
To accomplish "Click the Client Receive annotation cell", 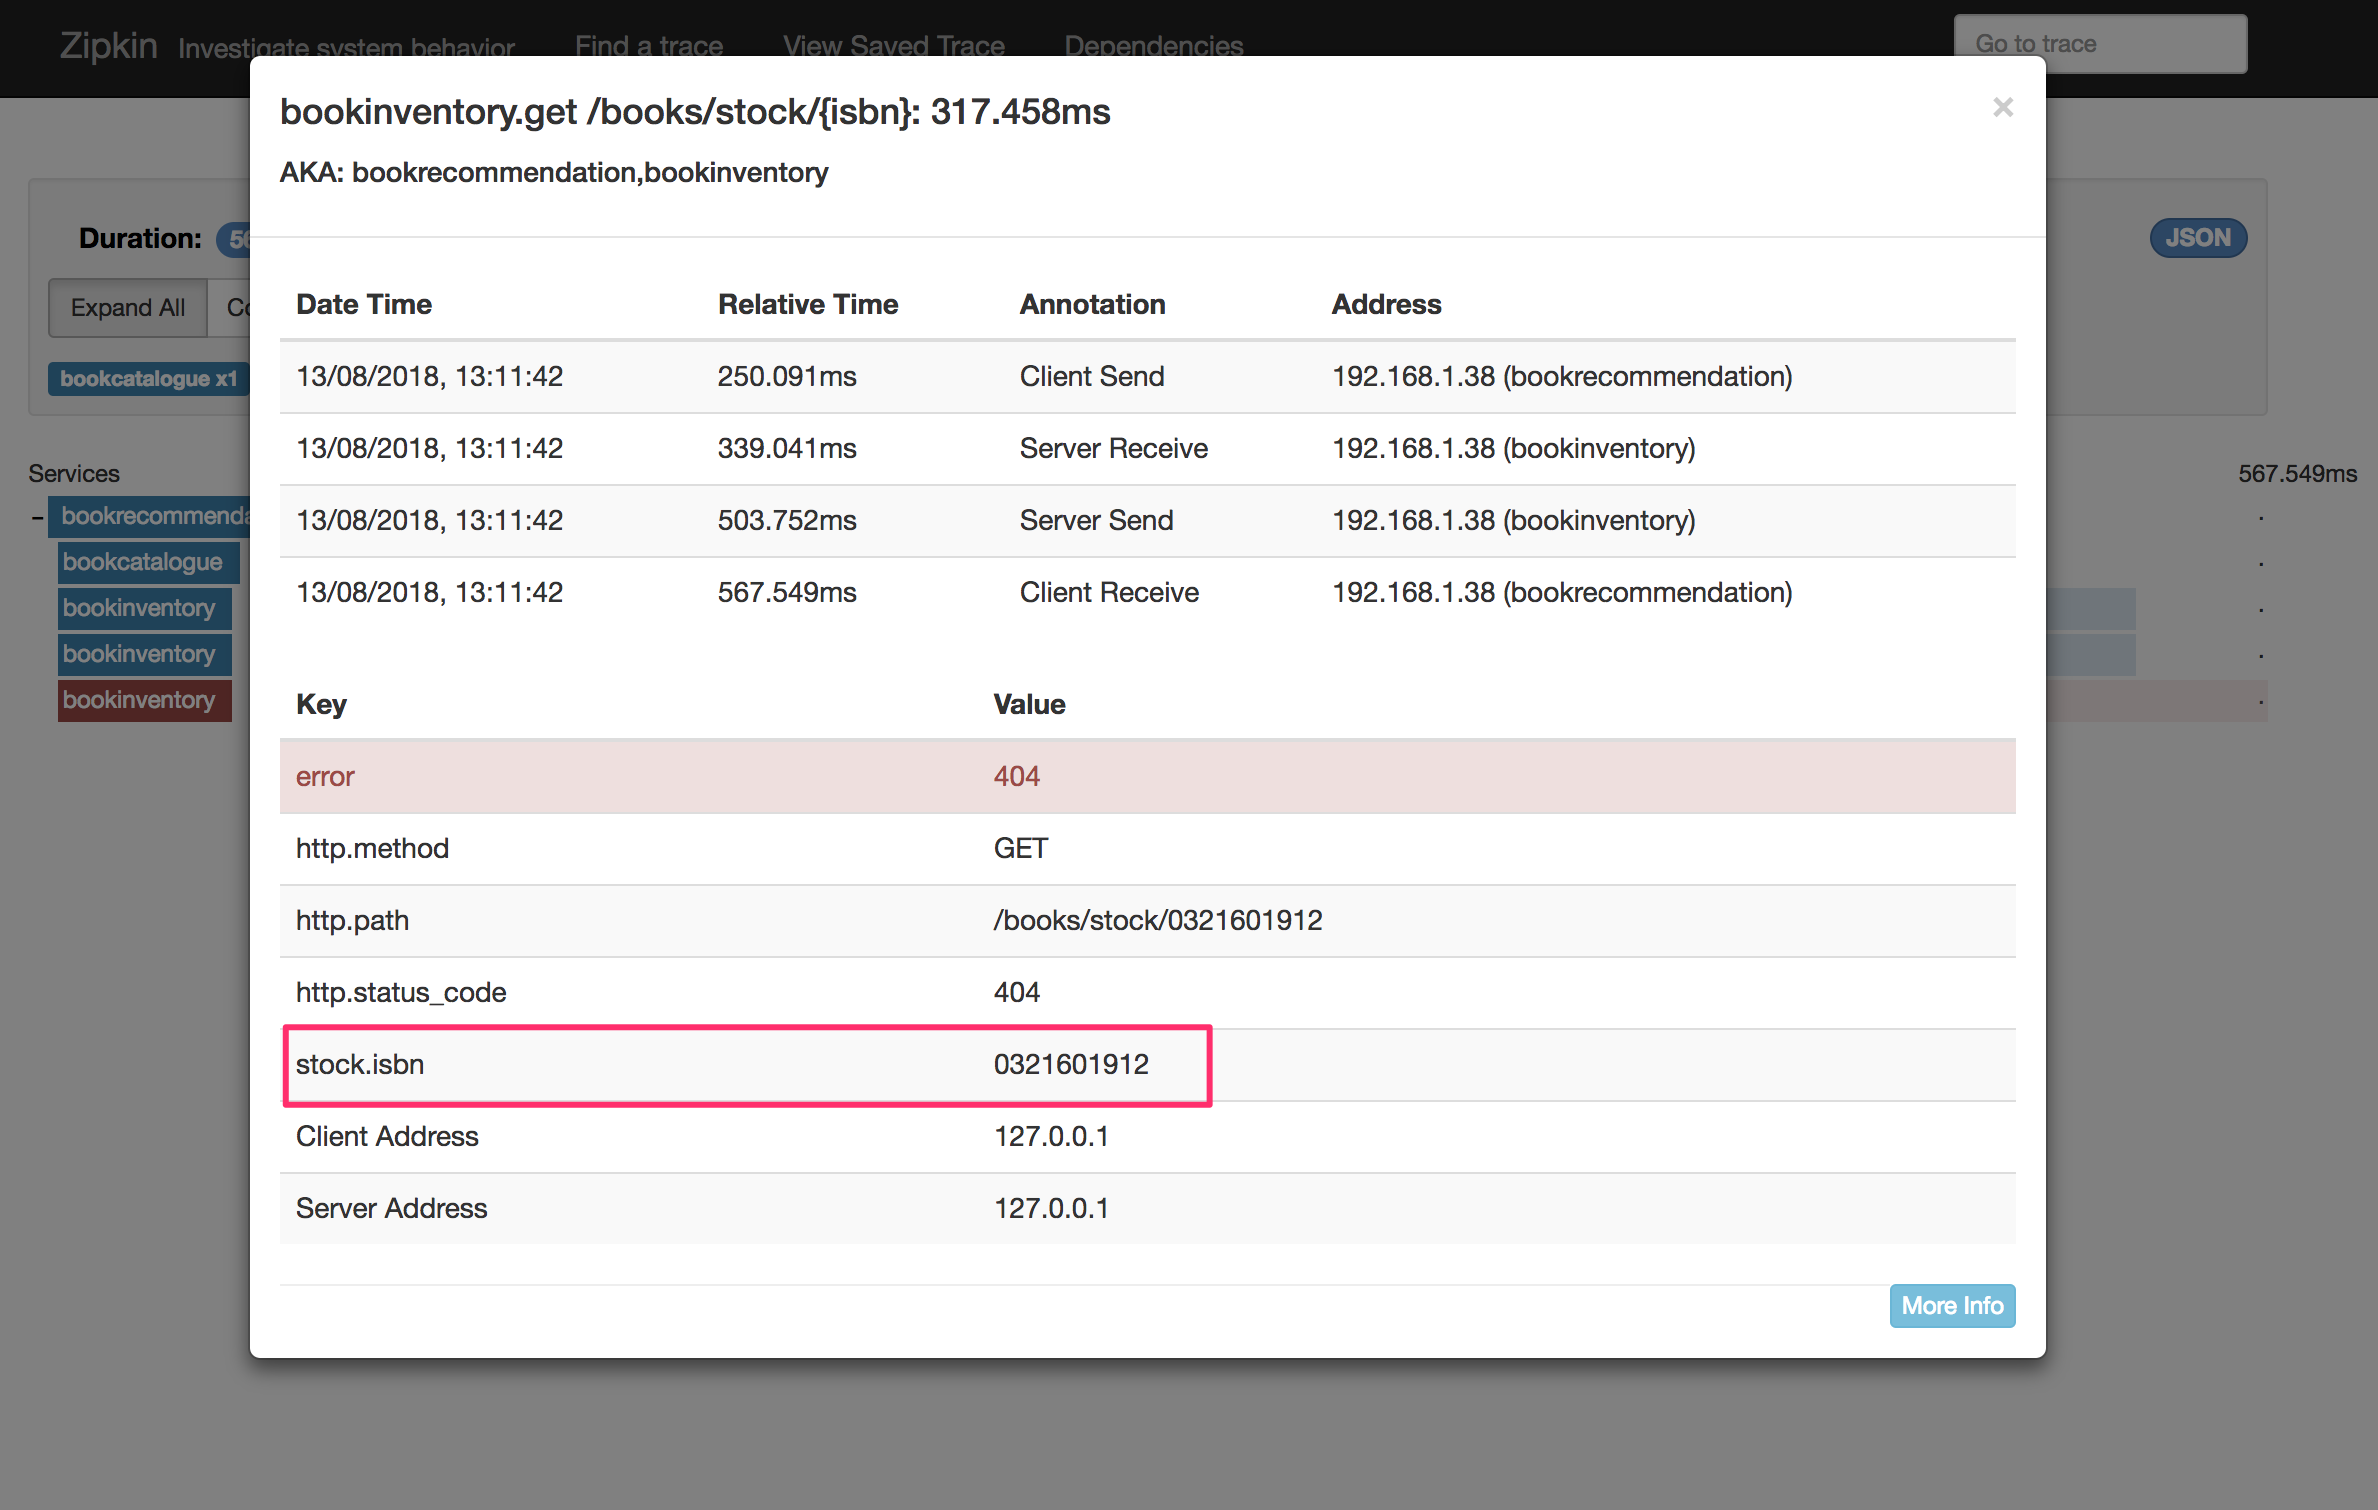I will 1109,593.
